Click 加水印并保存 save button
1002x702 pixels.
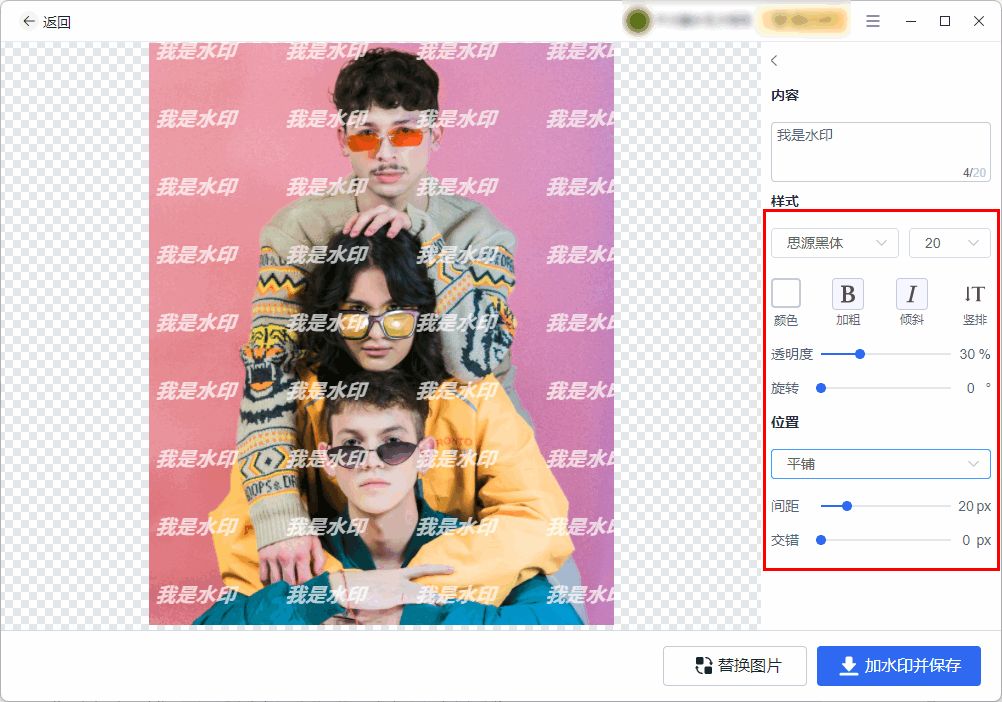898,666
